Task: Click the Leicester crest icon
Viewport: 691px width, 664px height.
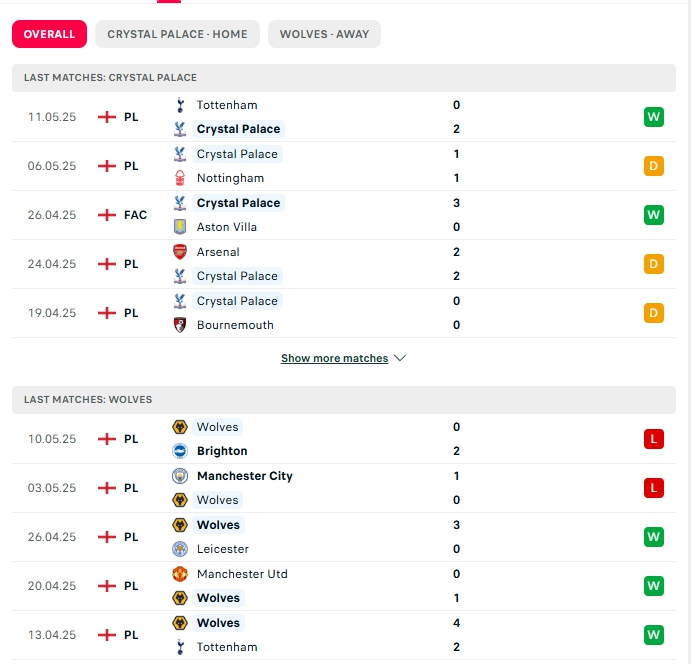Action: coord(180,549)
